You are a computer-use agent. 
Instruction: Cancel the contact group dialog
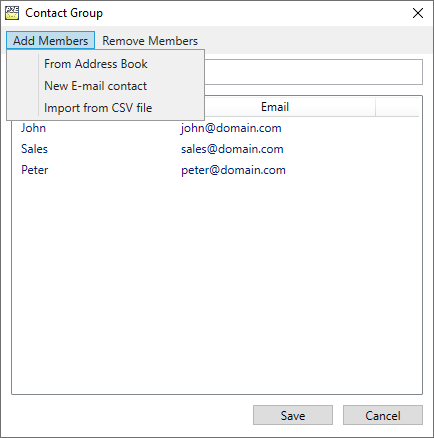click(x=383, y=415)
